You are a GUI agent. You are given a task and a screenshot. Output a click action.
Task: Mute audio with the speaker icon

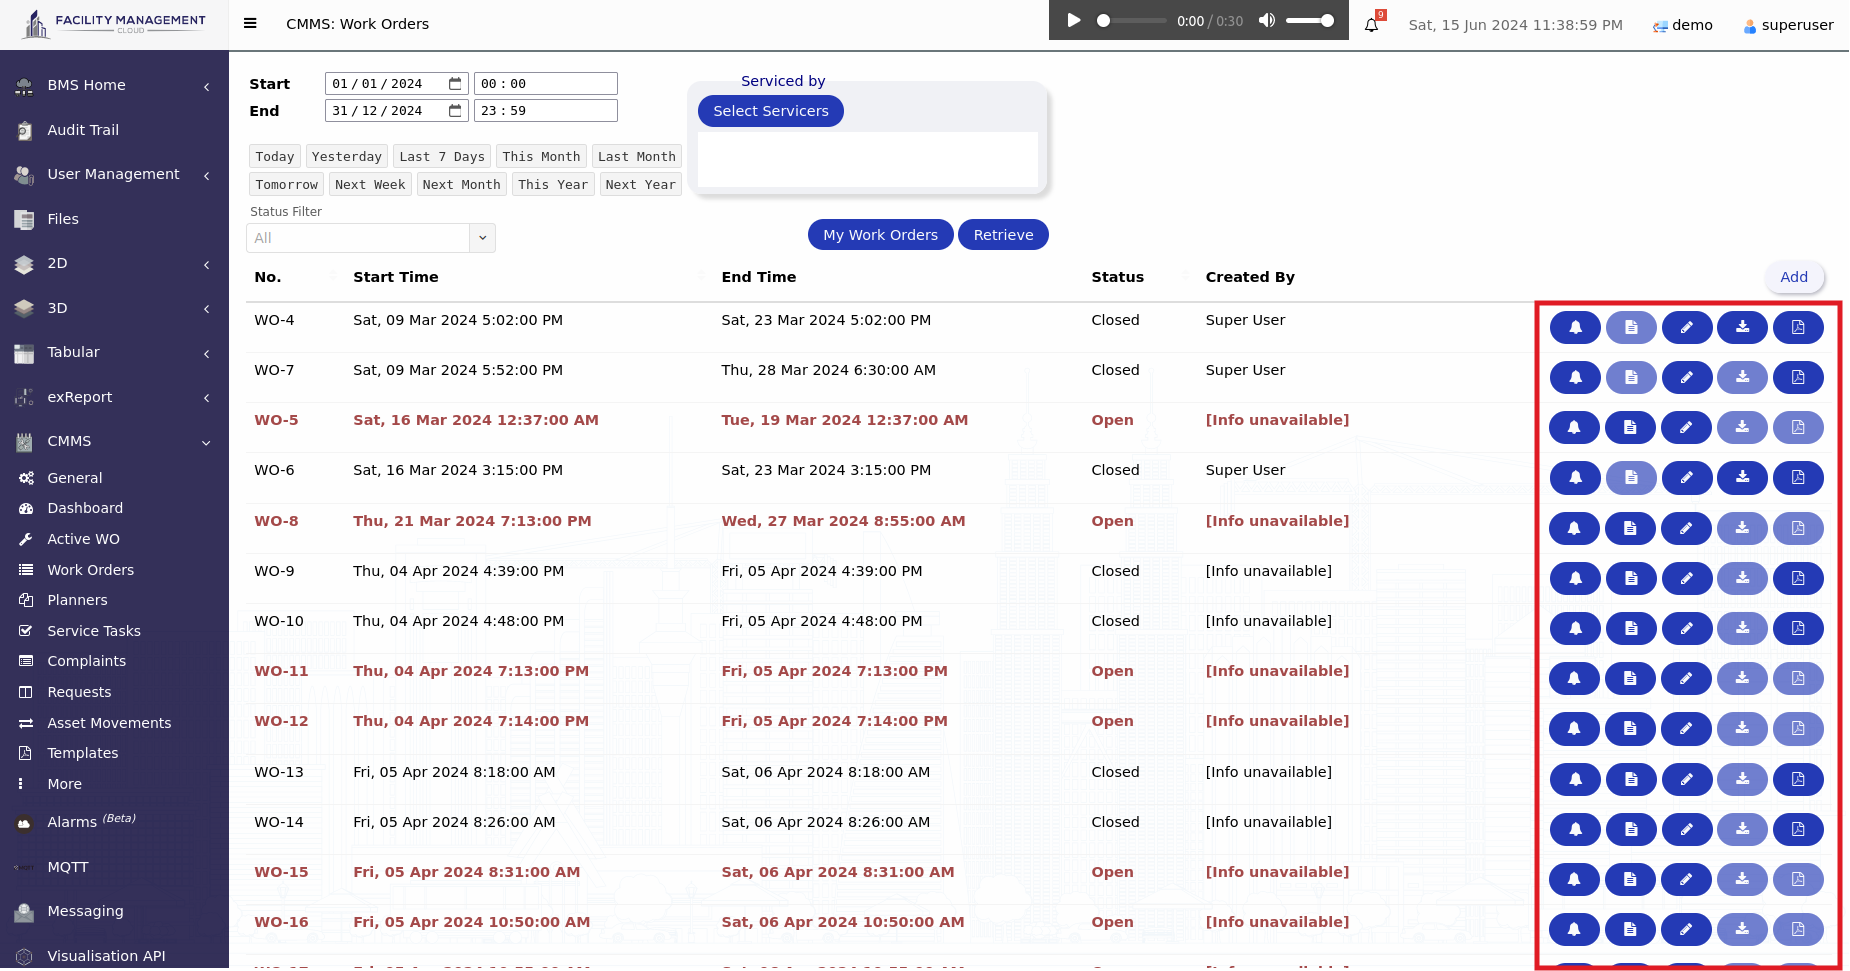click(x=1267, y=20)
